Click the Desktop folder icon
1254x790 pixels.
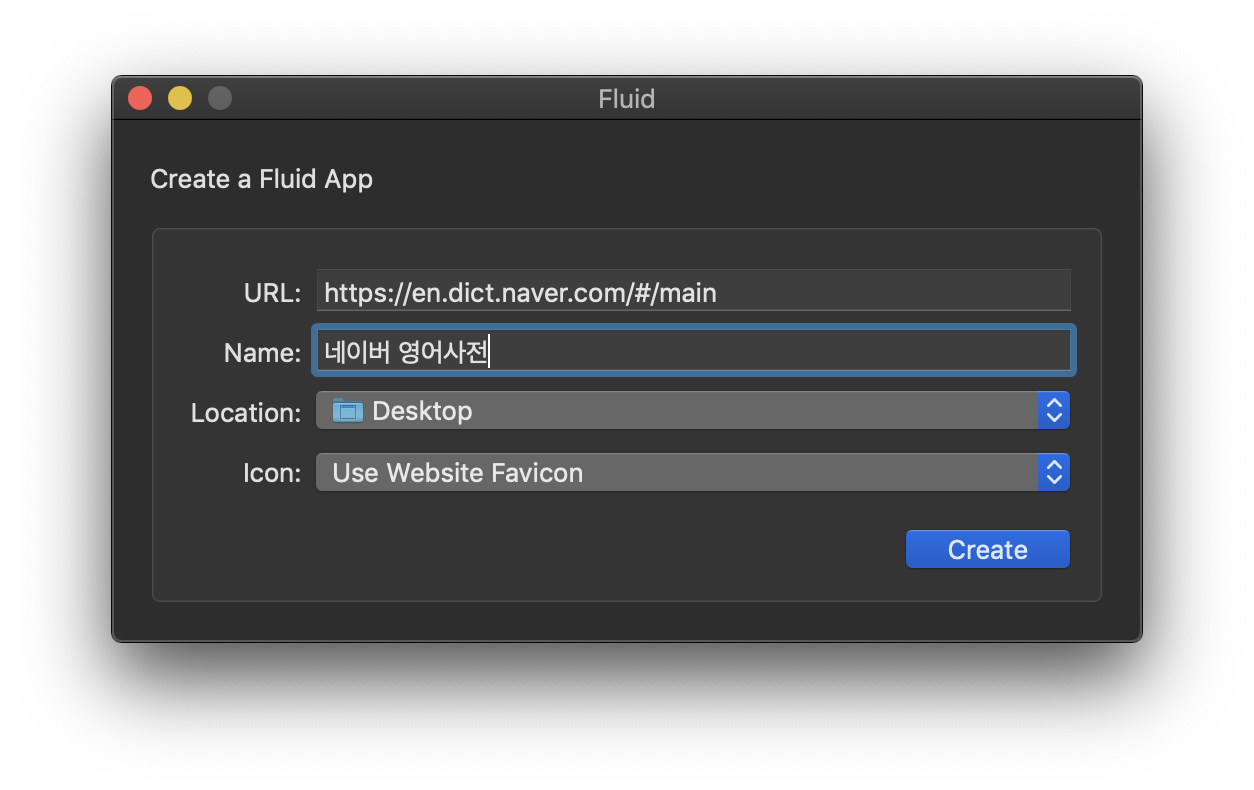pyautogui.click(x=348, y=411)
